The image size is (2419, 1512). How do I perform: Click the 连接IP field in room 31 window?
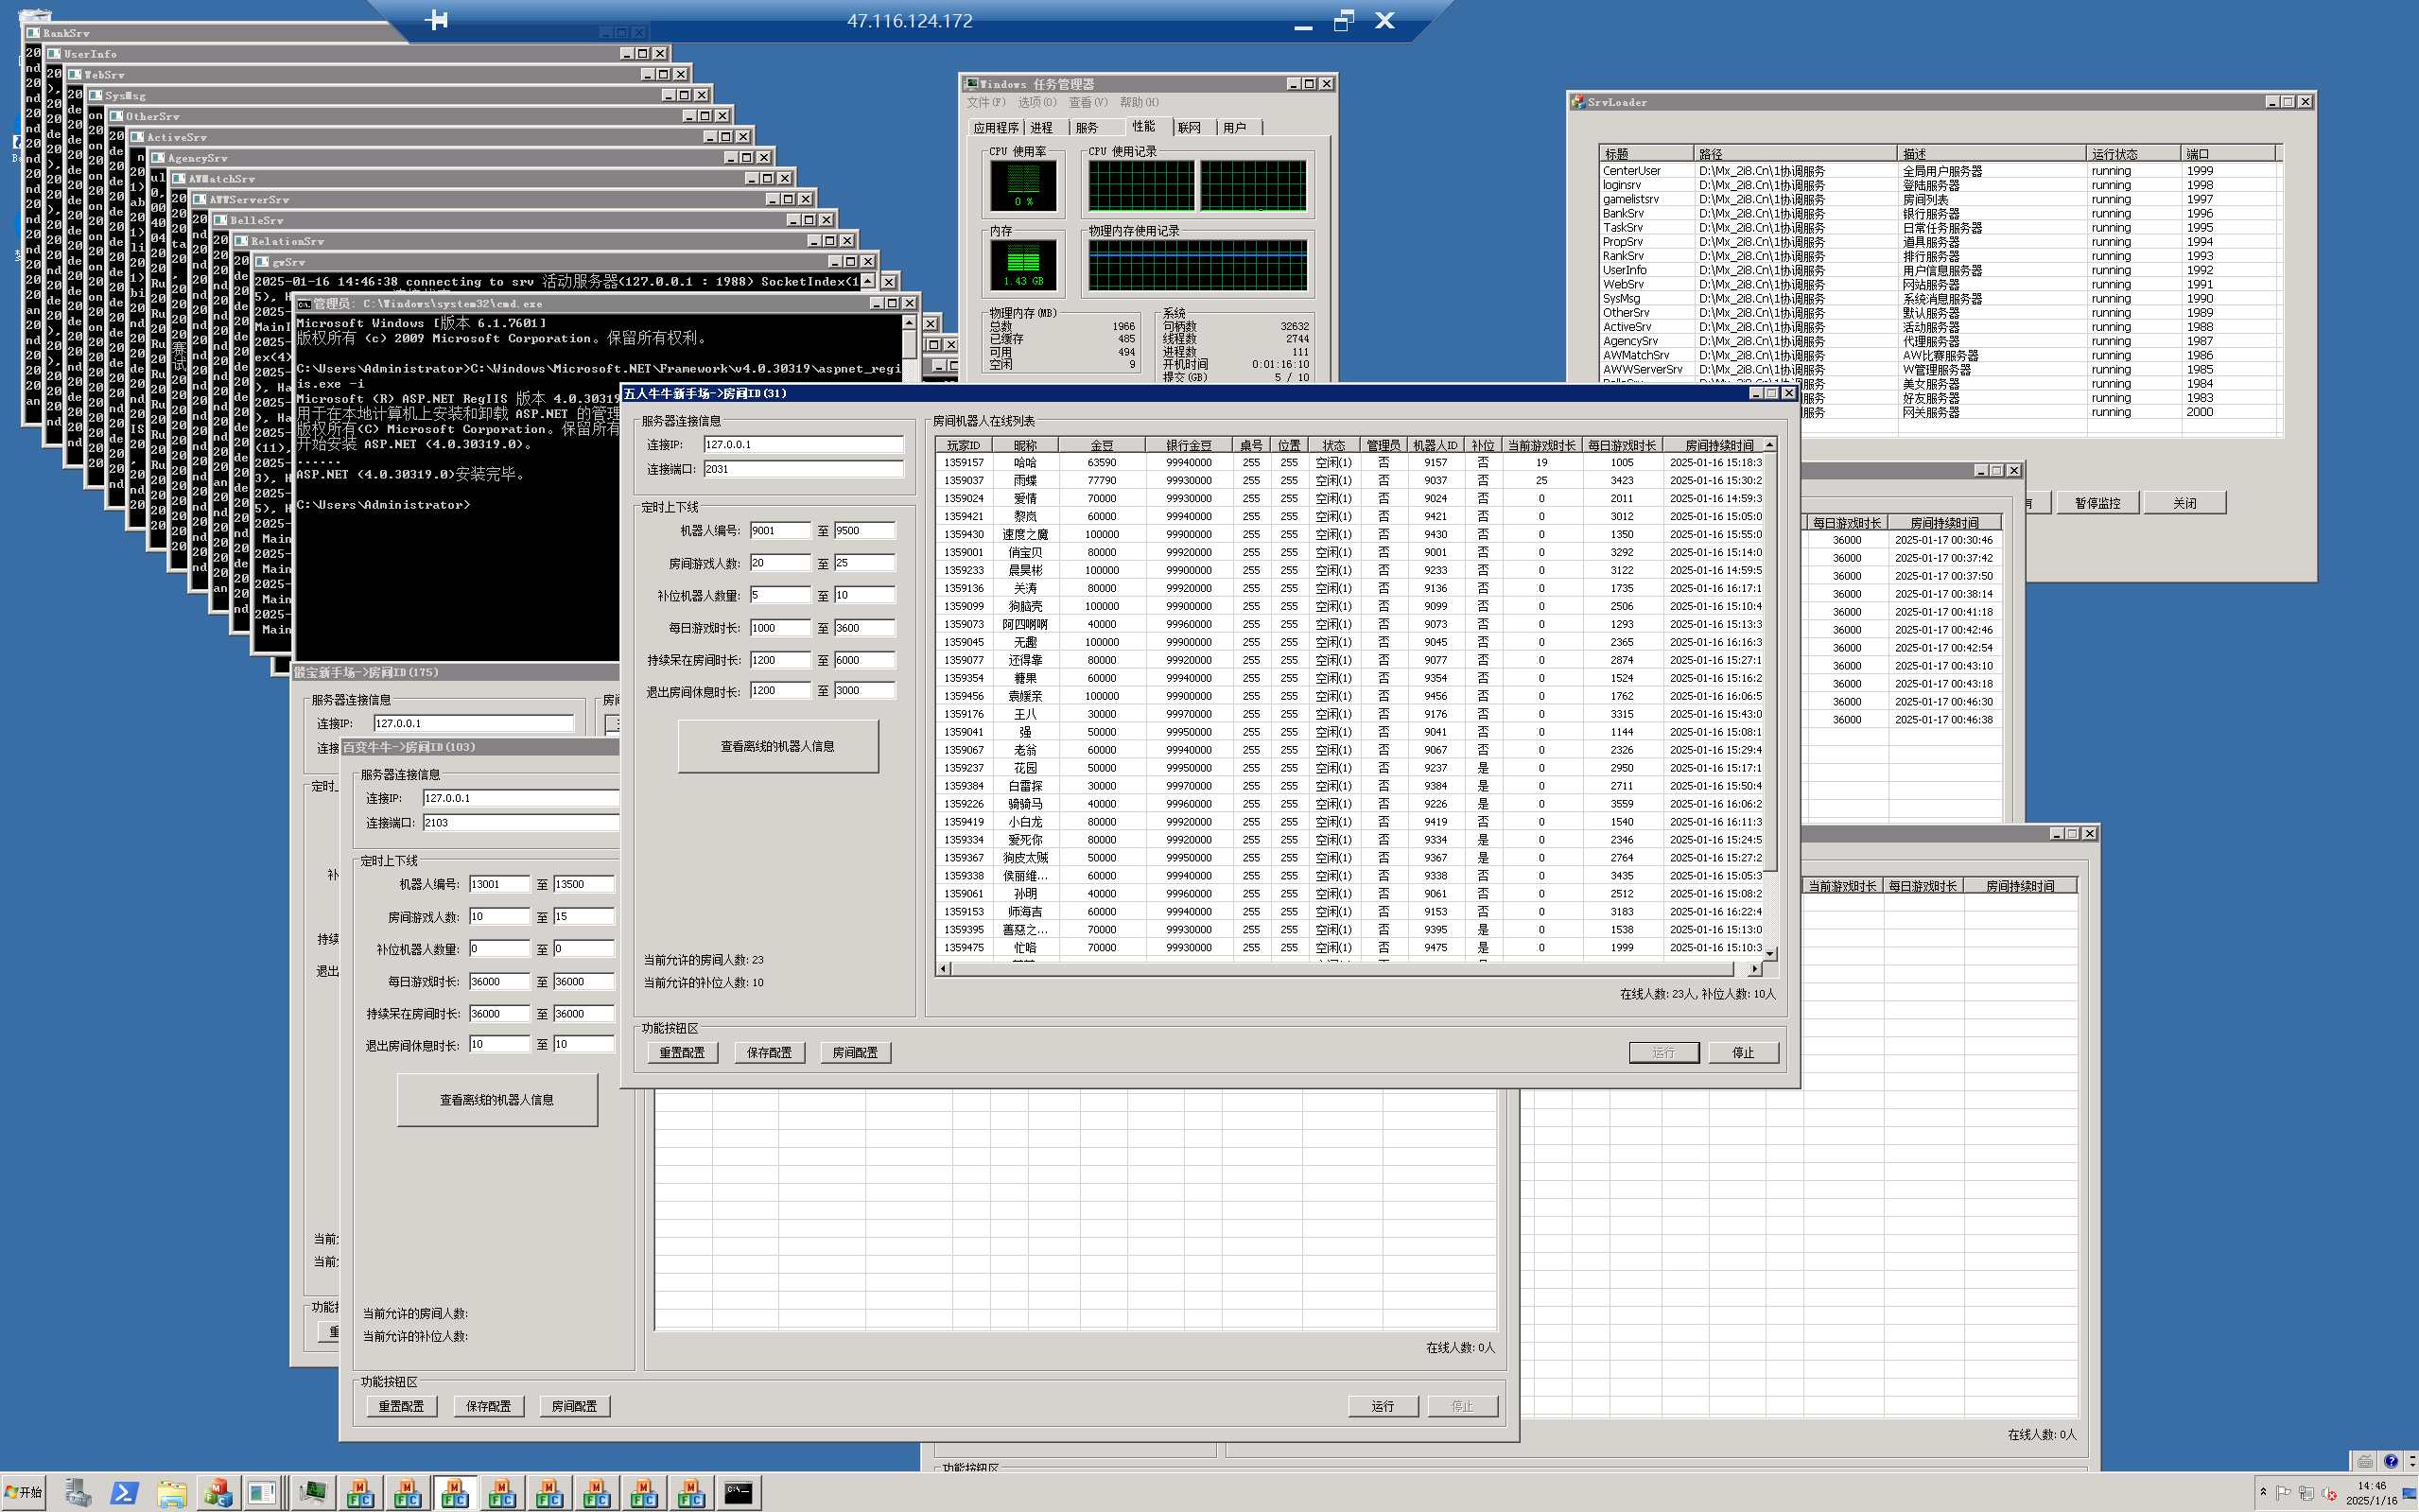(x=804, y=444)
